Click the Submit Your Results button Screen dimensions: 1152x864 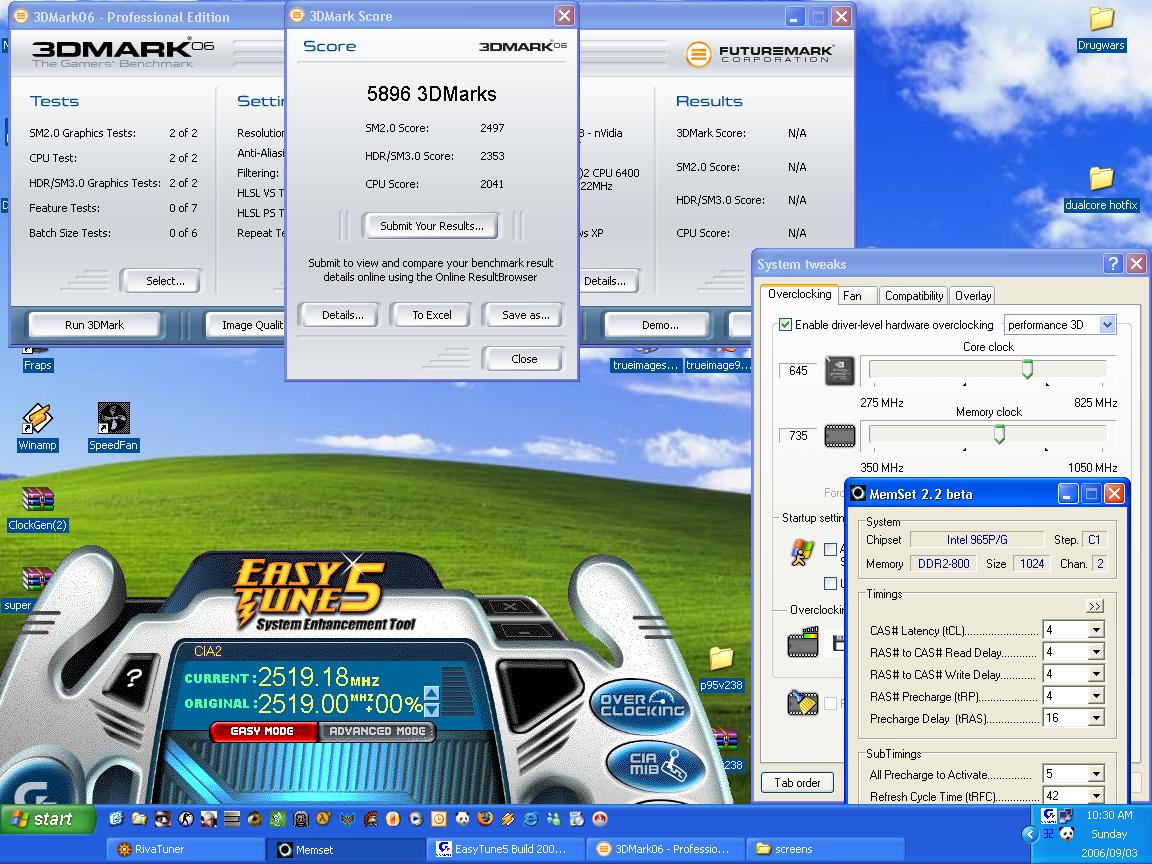click(431, 226)
